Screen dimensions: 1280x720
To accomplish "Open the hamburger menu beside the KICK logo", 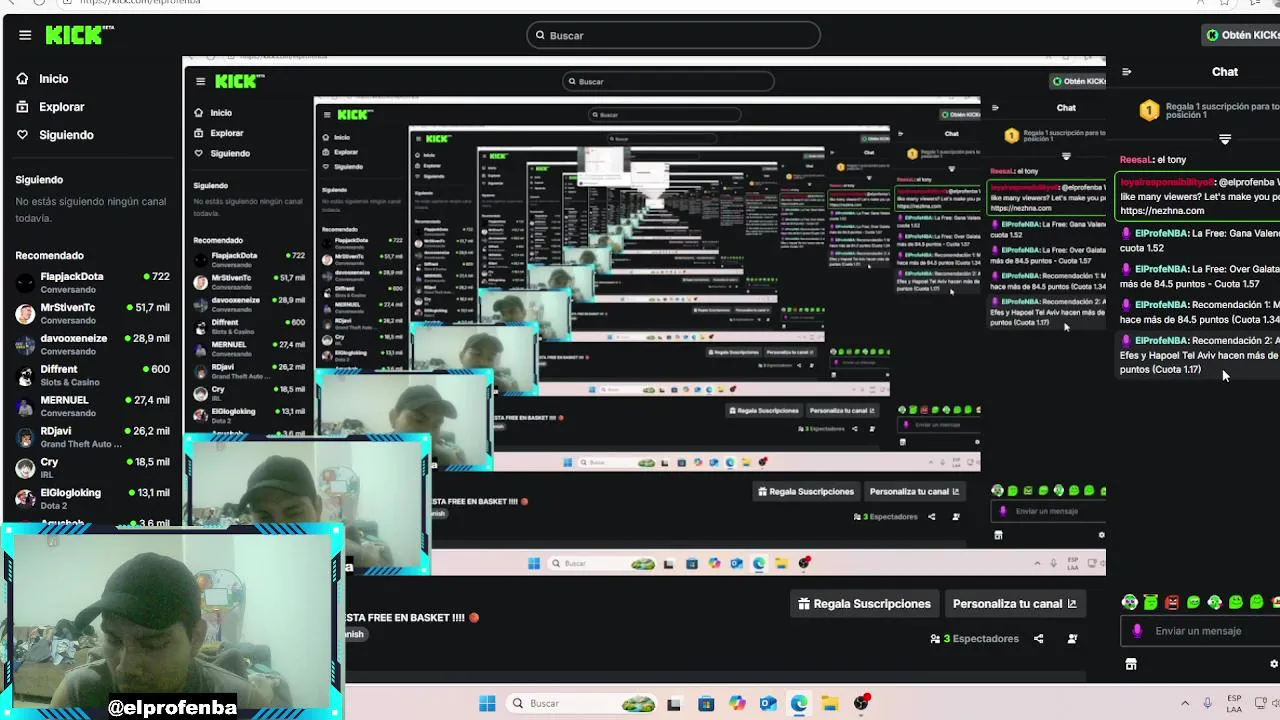I will point(25,35).
